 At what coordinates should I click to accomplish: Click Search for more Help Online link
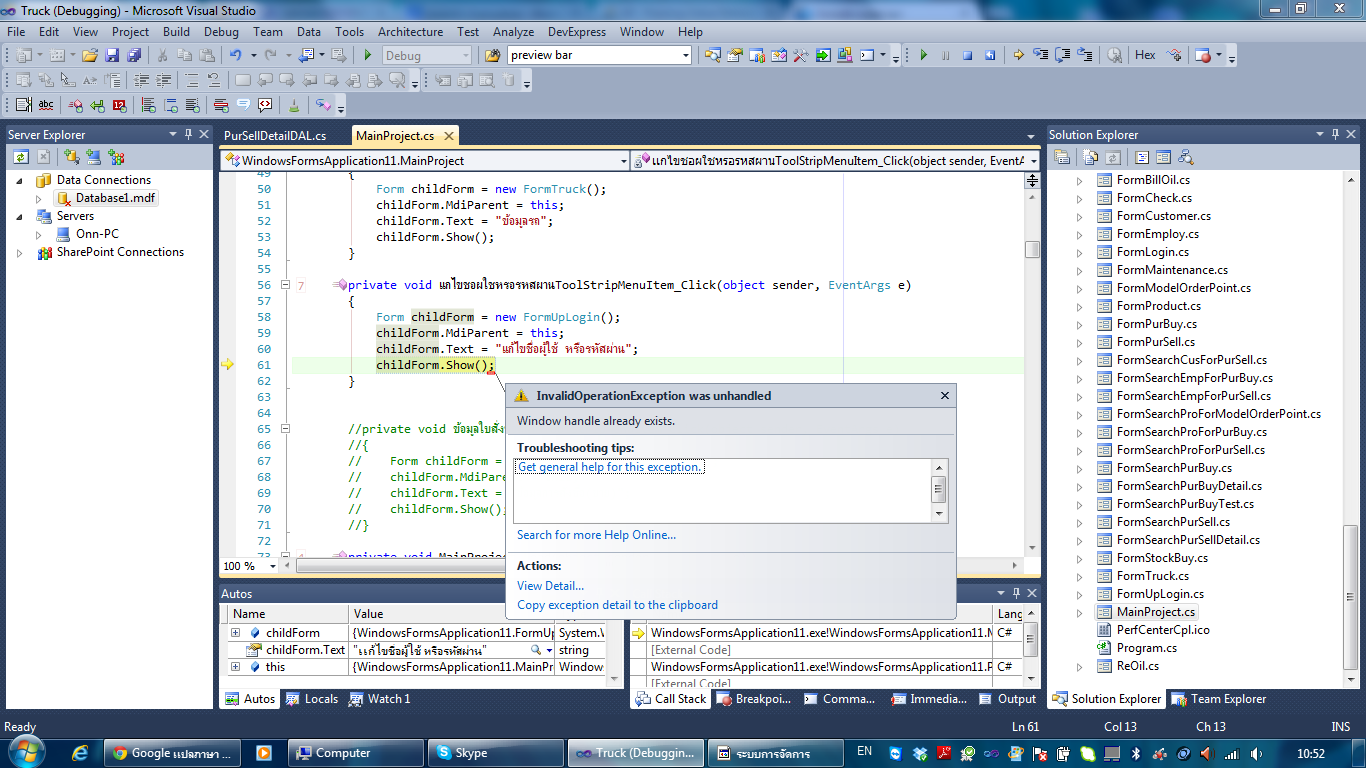[596, 535]
